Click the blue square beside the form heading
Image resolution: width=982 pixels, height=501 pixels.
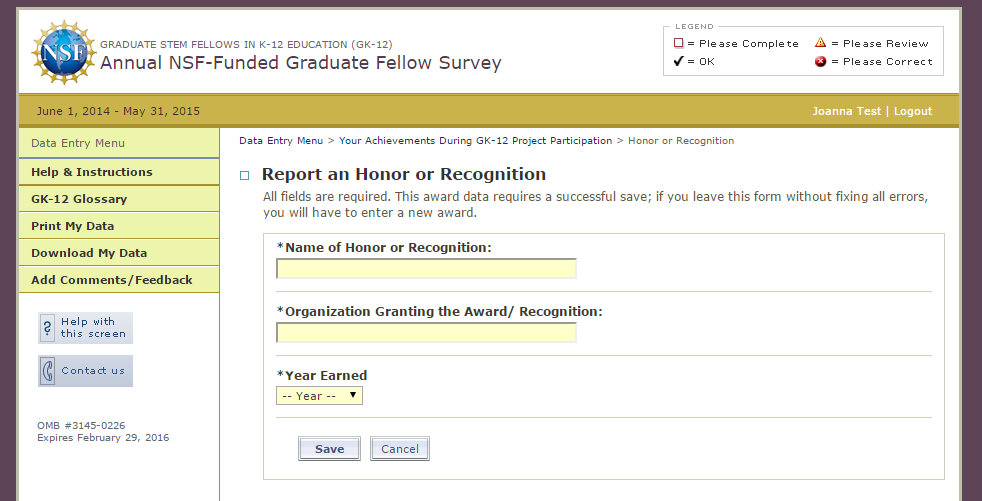pos(245,176)
